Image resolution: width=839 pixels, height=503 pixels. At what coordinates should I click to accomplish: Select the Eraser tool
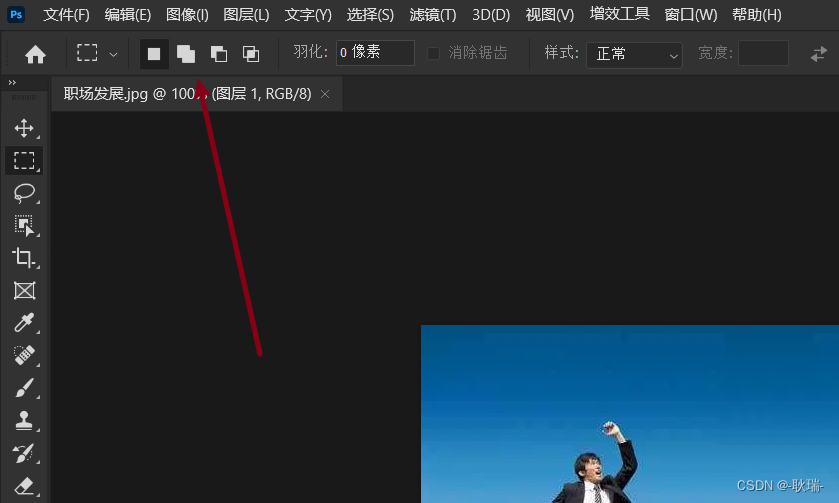point(24,486)
